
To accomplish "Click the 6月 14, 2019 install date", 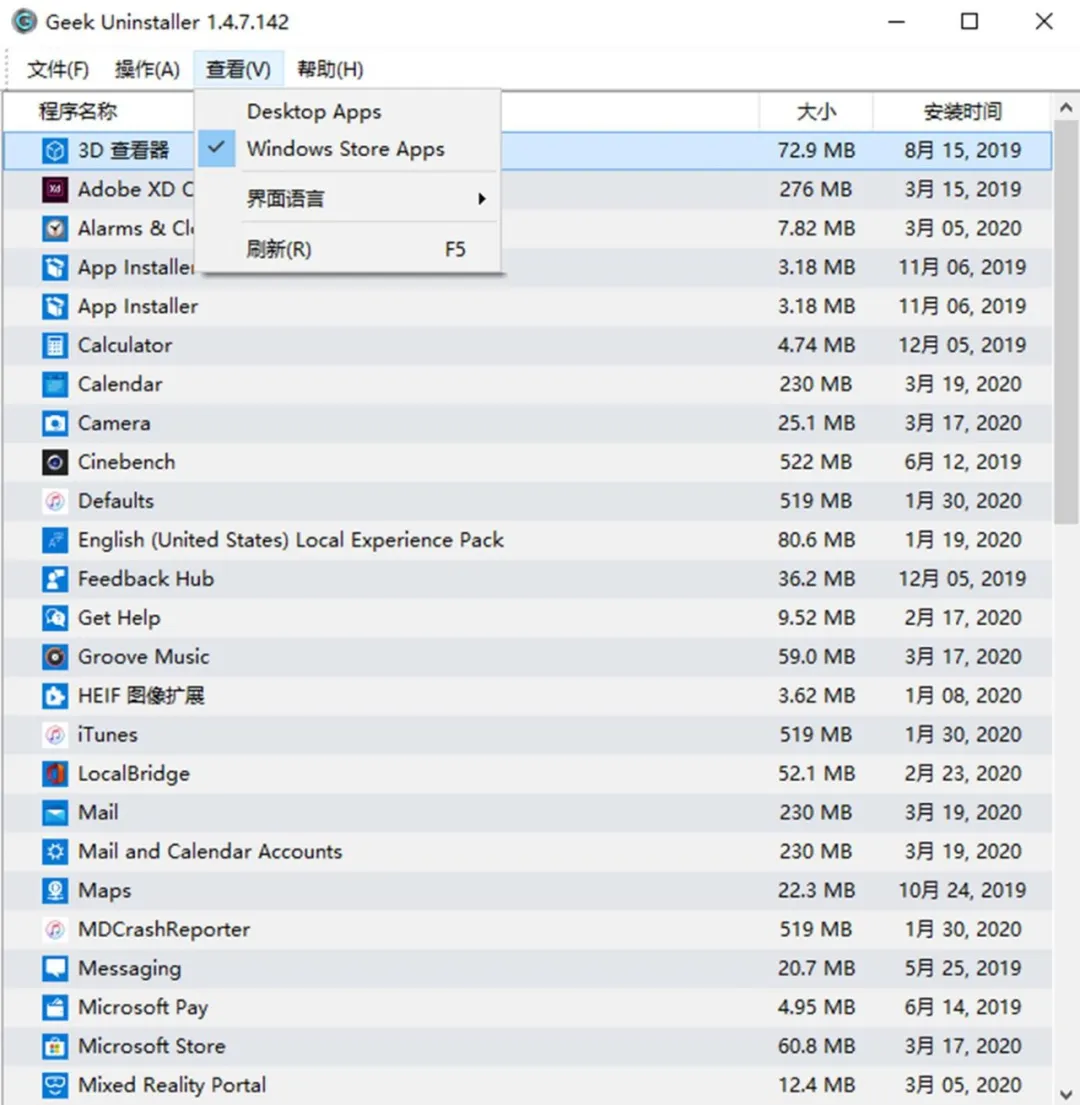I will point(962,1008).
